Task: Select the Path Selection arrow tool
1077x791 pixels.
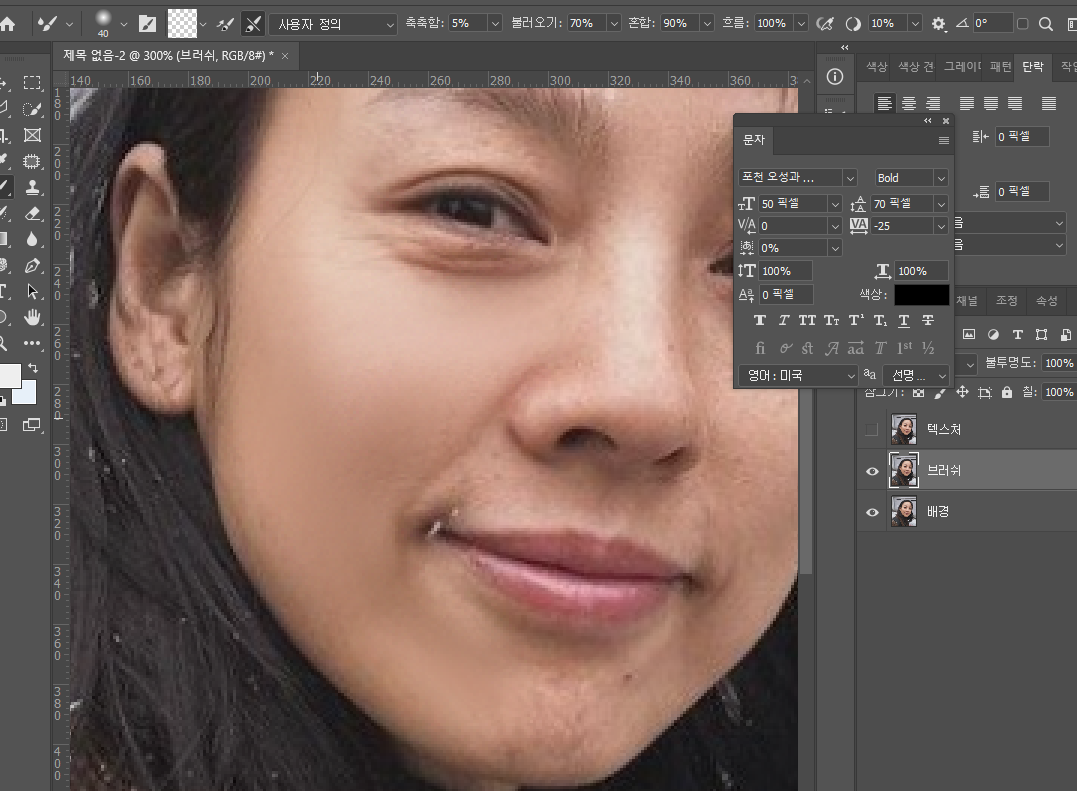Action: pos(32,292)
